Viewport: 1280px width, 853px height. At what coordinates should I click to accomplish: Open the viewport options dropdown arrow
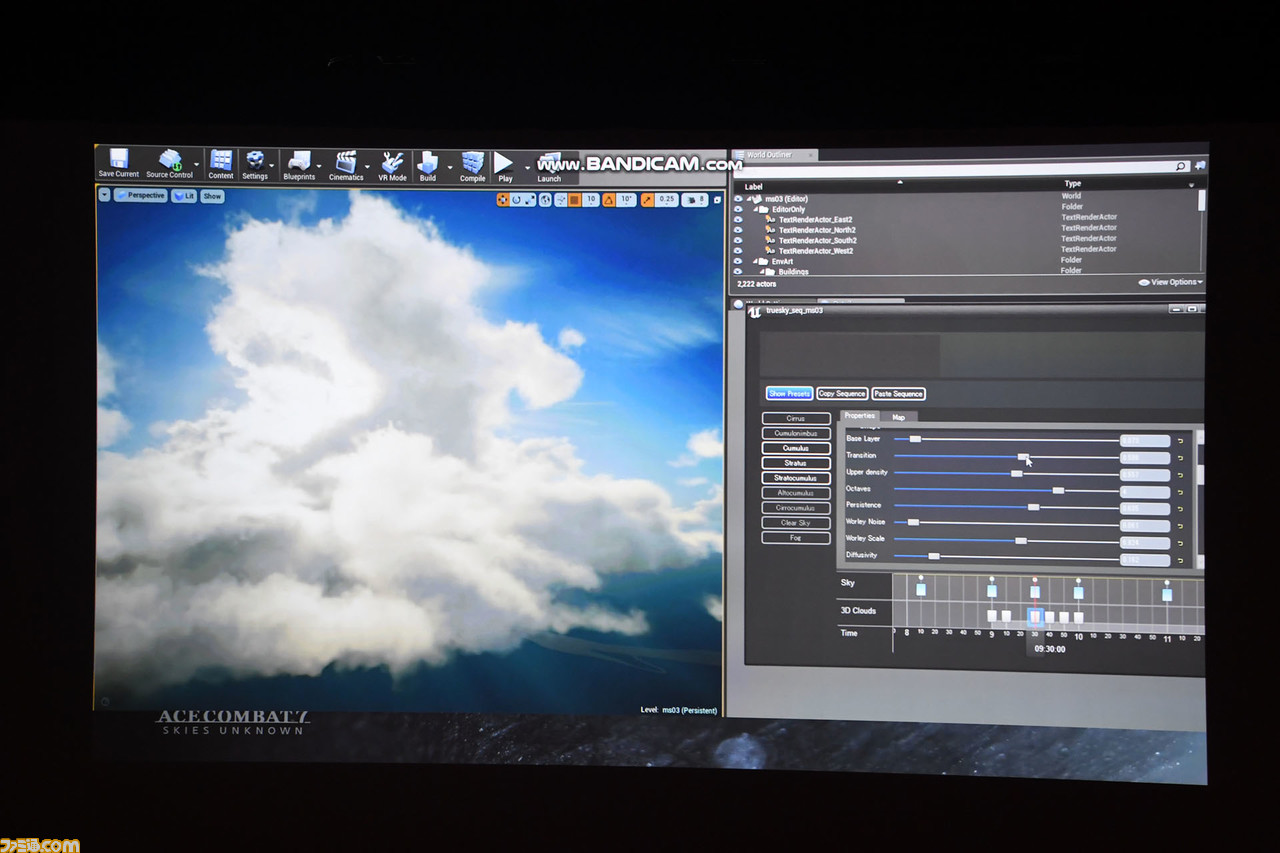(x=104, y=195)
